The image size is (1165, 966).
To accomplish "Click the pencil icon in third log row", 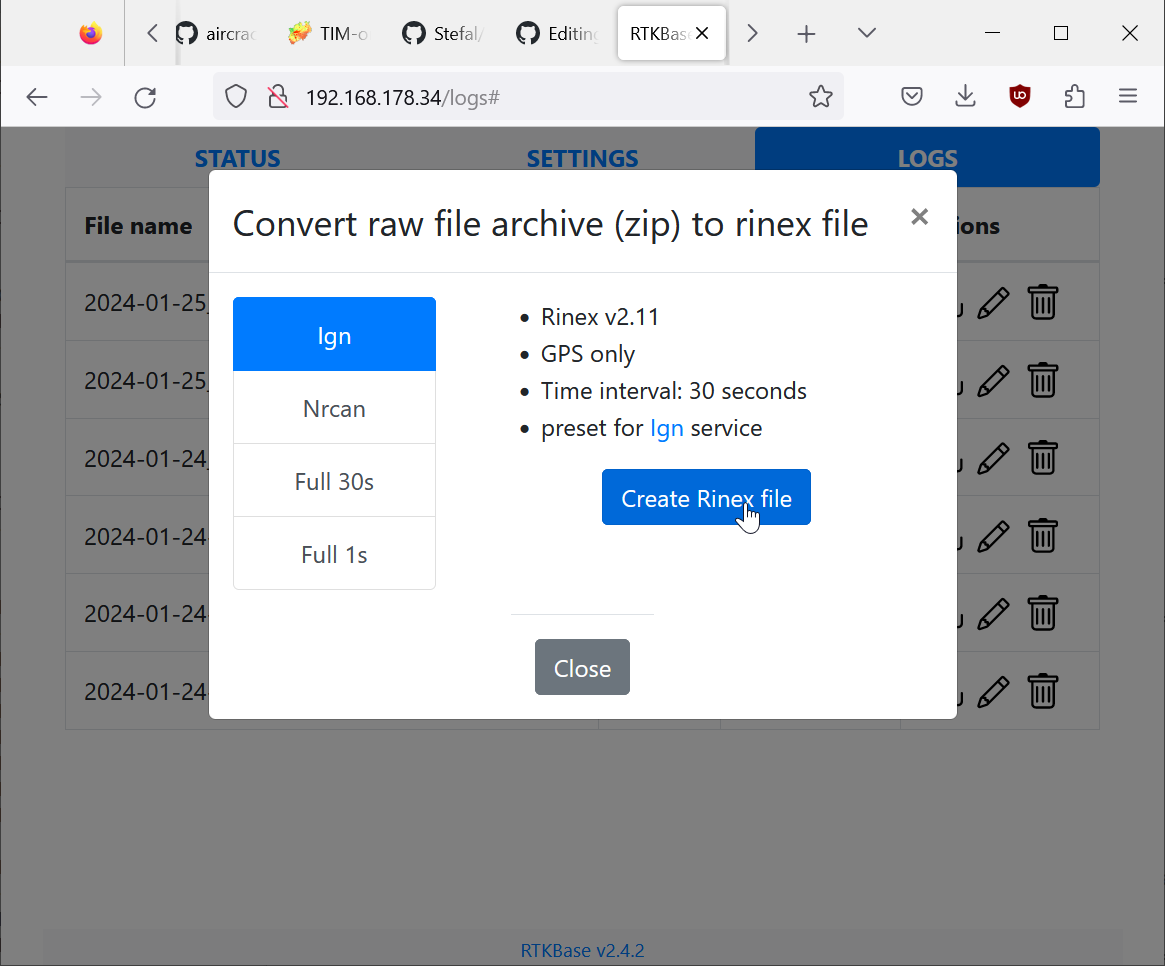I will [x=992, y=458].
